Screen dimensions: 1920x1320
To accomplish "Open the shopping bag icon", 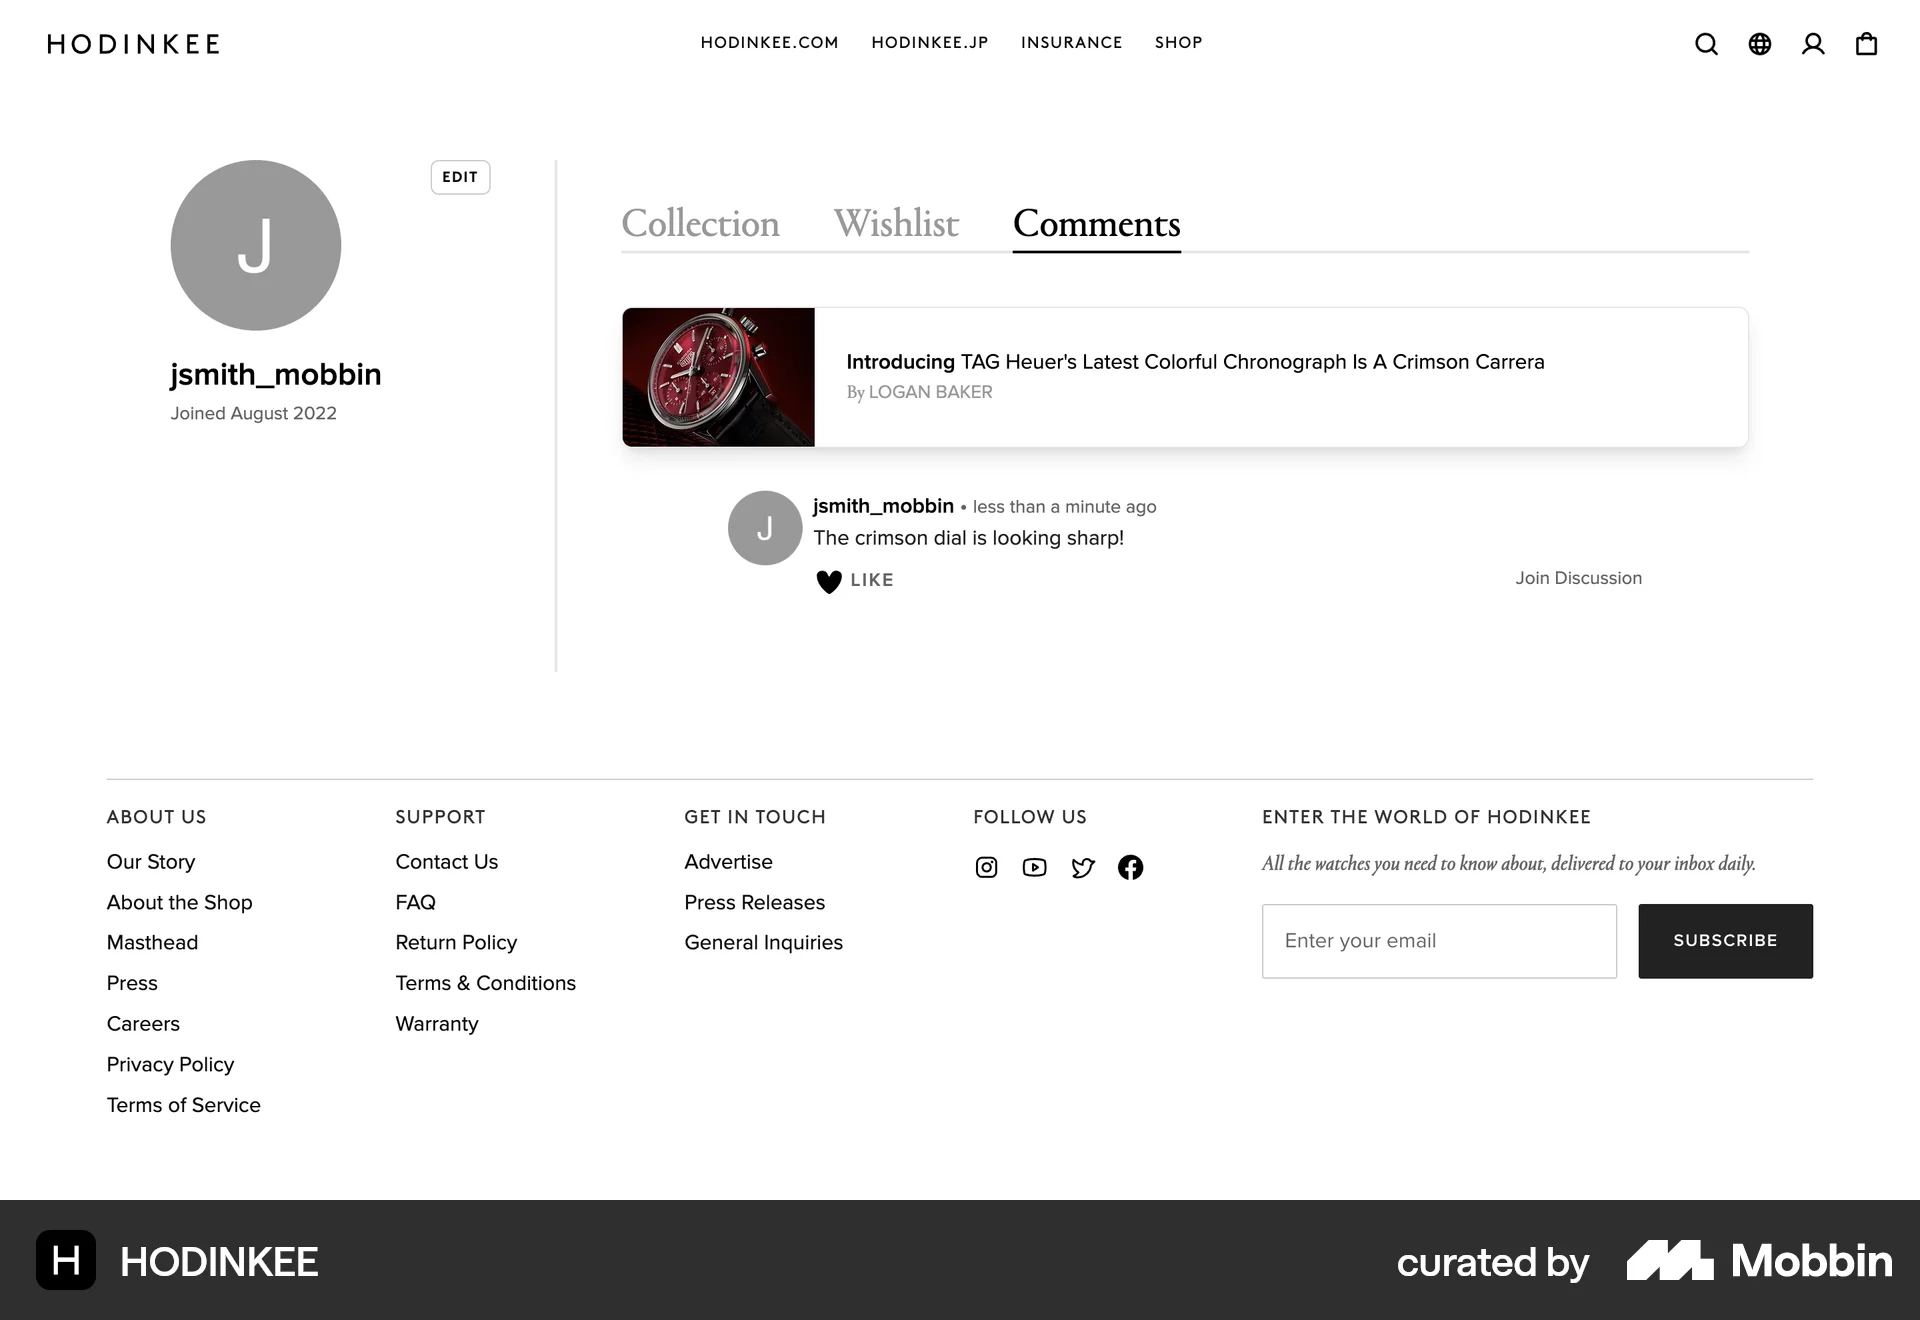I will [1866, 44].
